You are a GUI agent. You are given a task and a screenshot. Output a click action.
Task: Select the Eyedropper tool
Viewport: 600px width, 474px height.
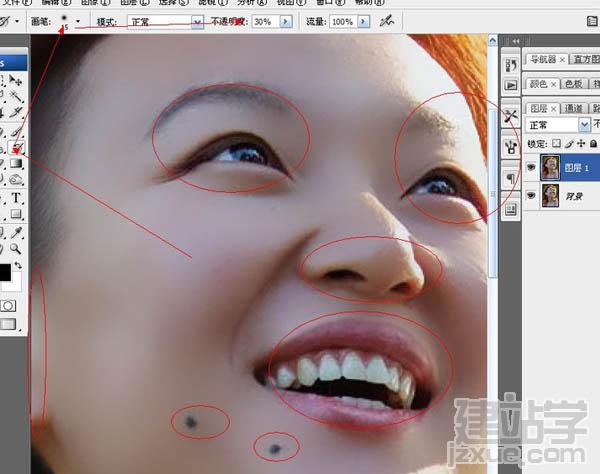16,232
